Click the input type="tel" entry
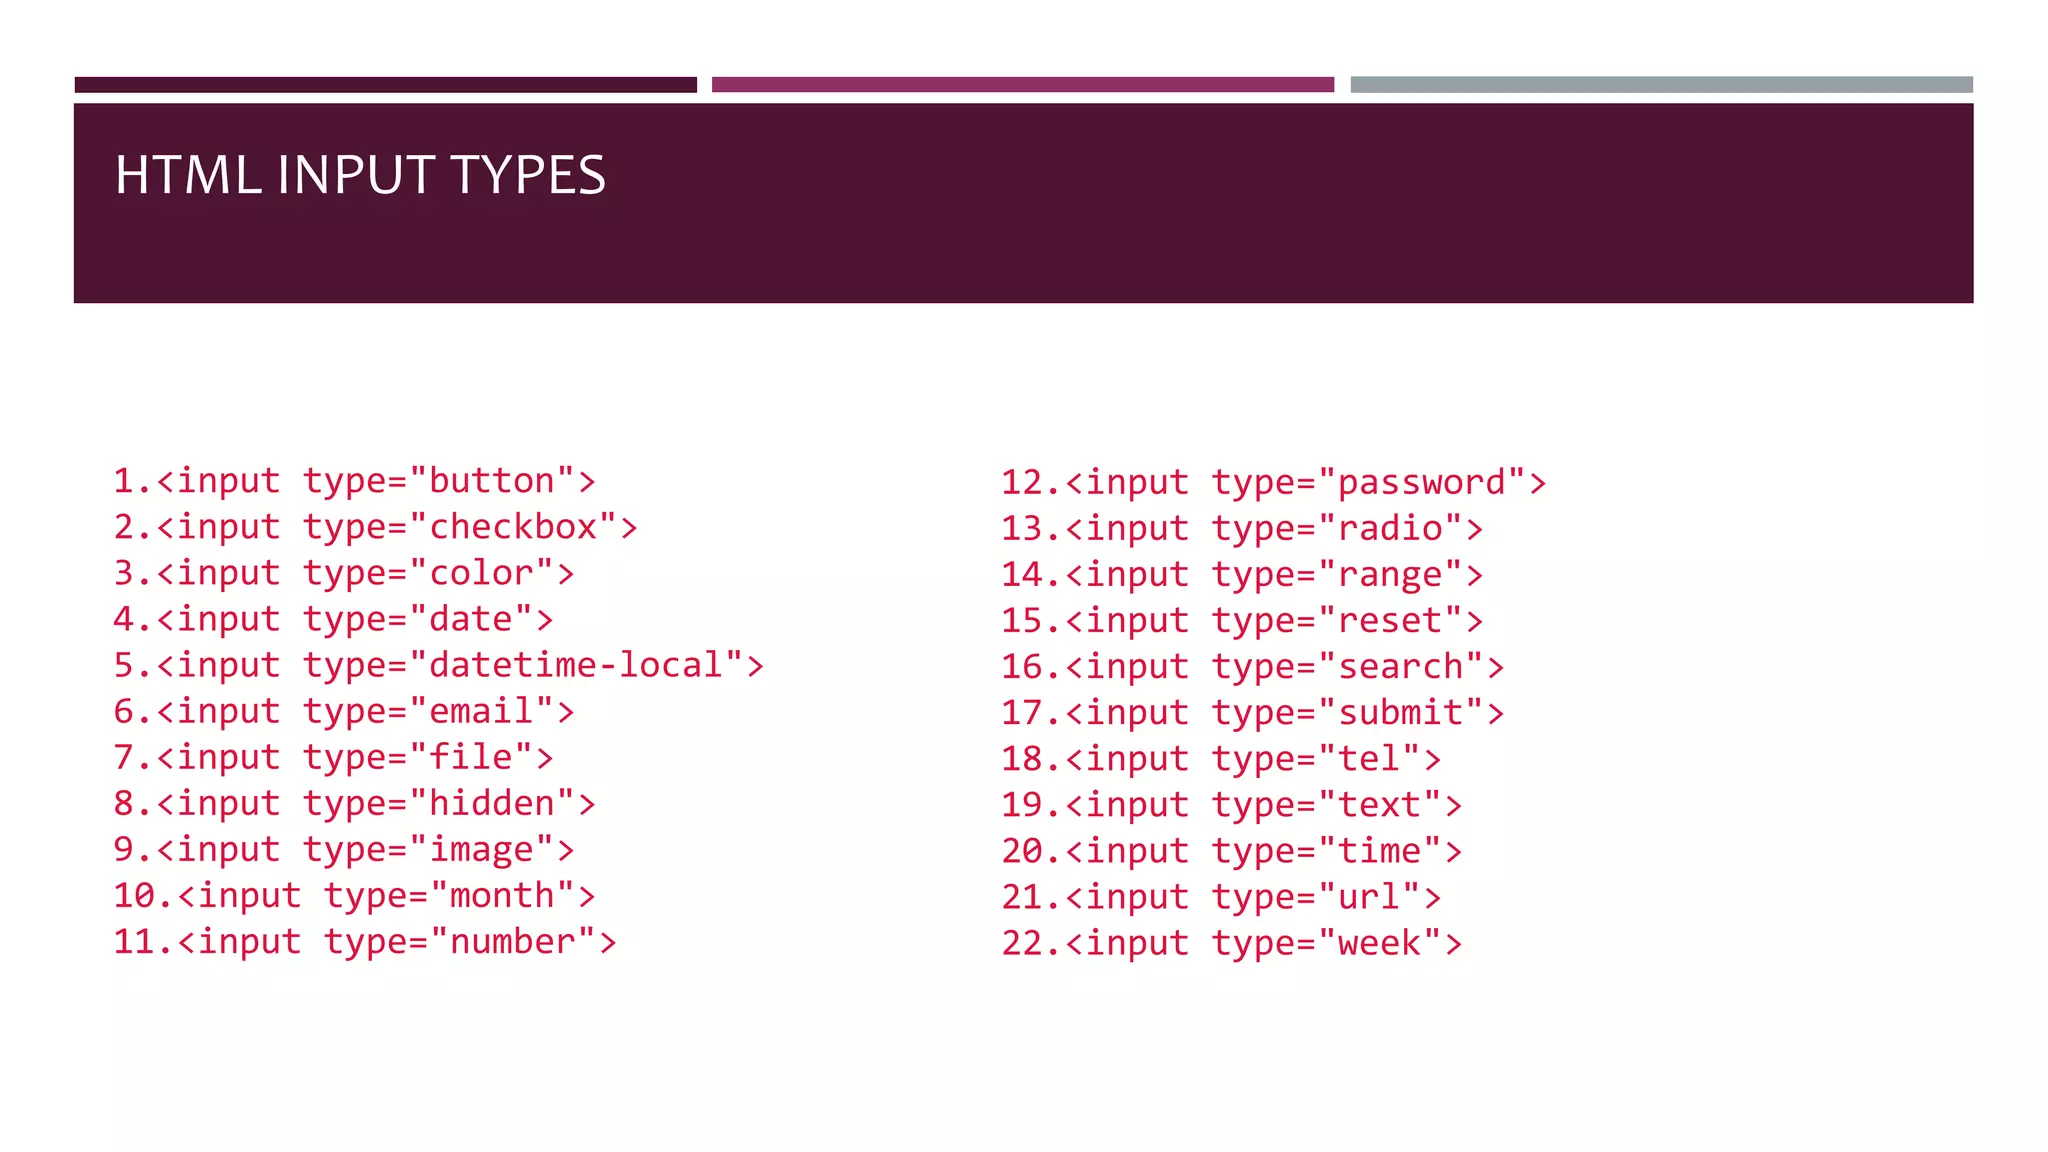 pyautogui.click(x=1221, y=759)
